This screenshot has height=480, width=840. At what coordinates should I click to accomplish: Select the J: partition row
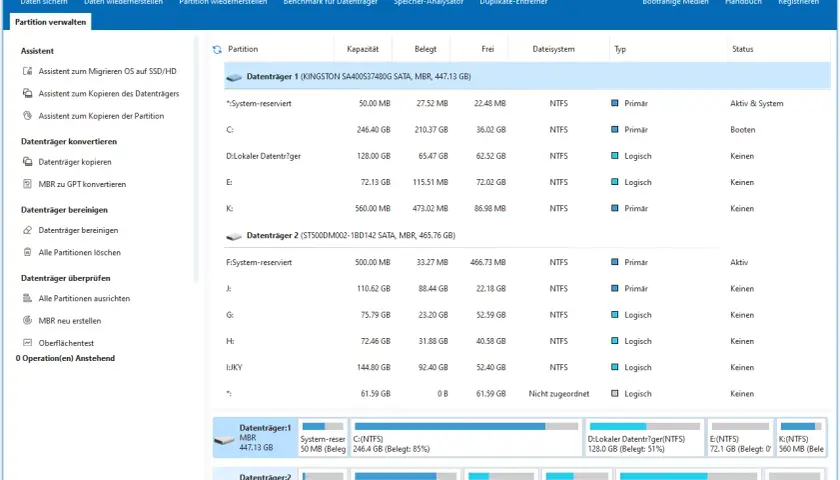point(527,288)
